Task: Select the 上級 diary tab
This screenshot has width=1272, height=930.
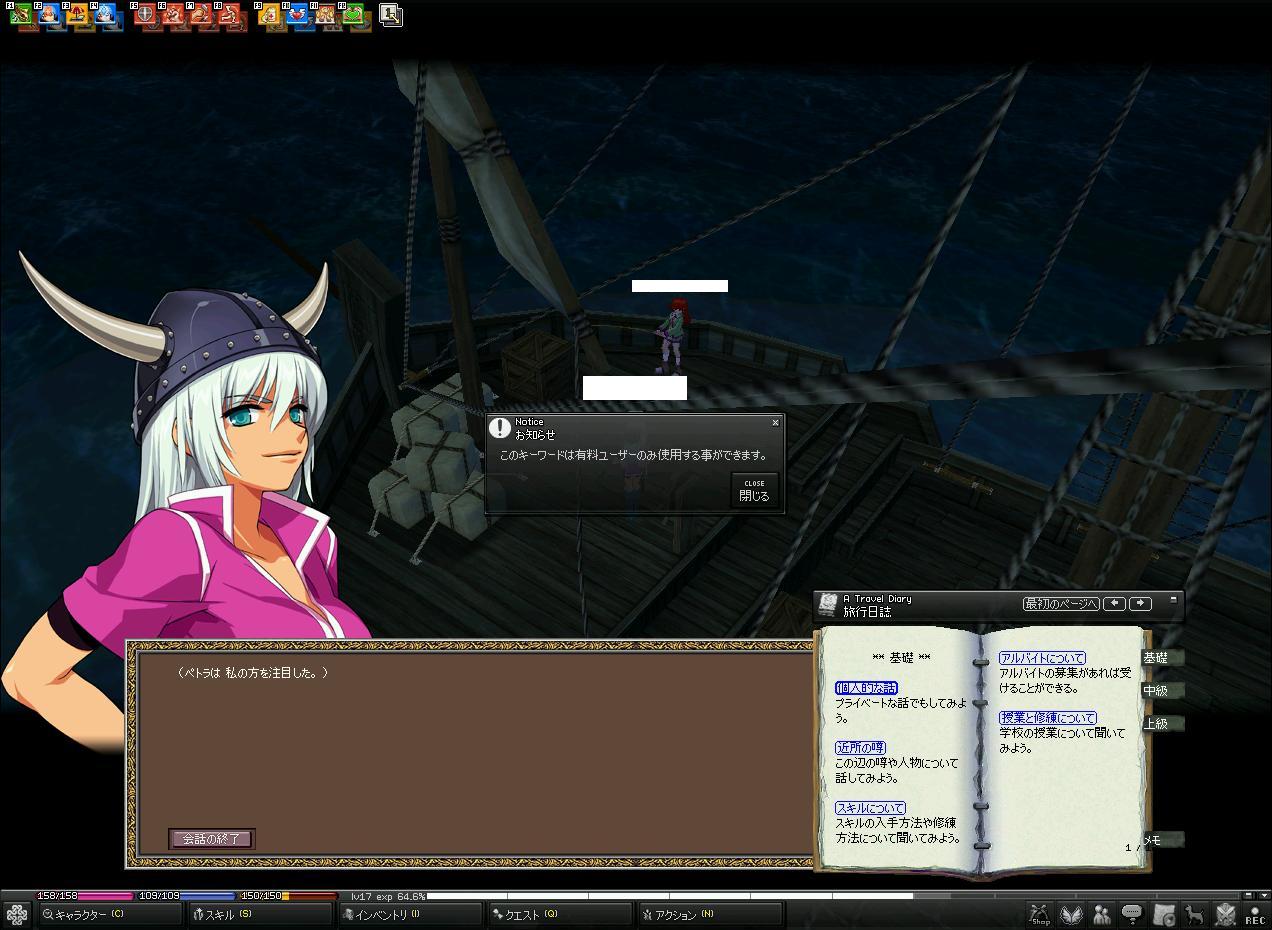Action: (x=1161, y=724)
